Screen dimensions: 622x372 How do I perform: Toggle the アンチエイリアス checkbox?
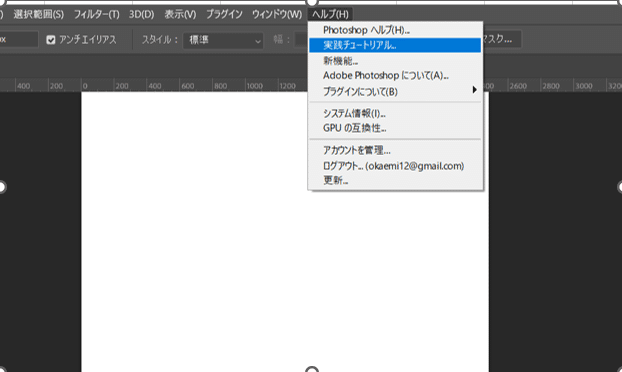click(51, 40)
